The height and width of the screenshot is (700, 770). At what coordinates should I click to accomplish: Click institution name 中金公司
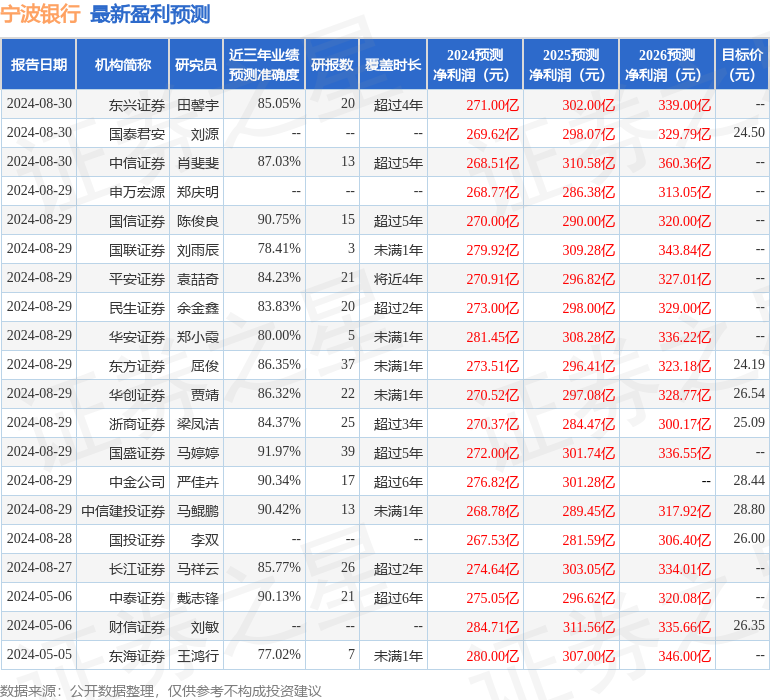[x=137, y=481]
